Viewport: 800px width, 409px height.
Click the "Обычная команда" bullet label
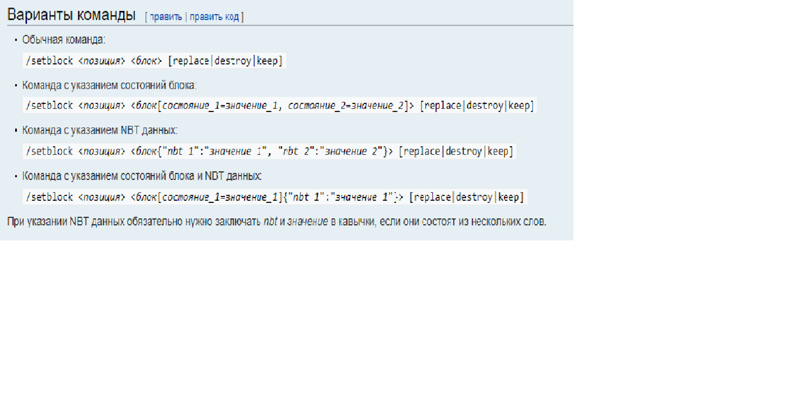(x=63, y=40)
